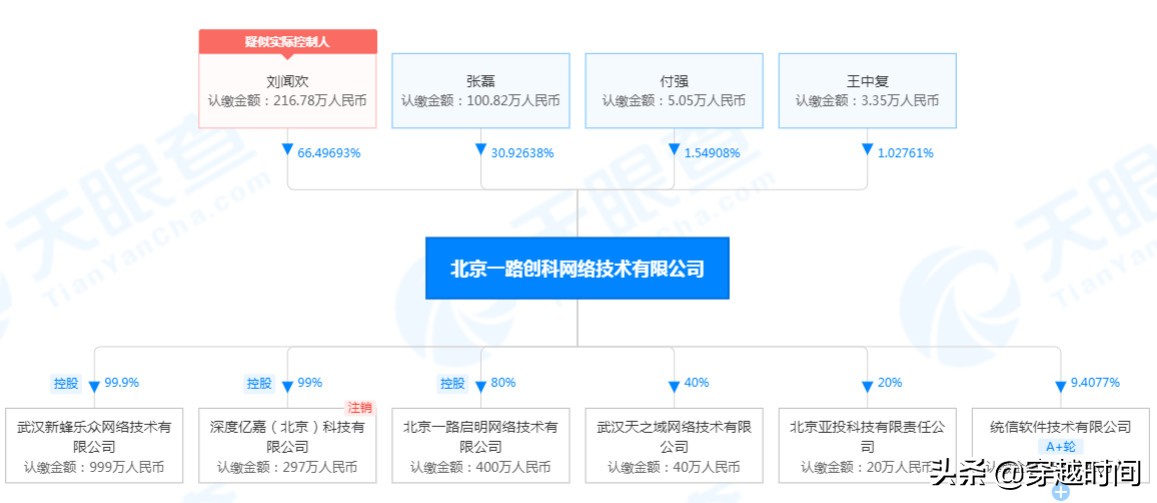Click the 20% holding percentage
1157x503 pixels.
click(x=890, y=383)
